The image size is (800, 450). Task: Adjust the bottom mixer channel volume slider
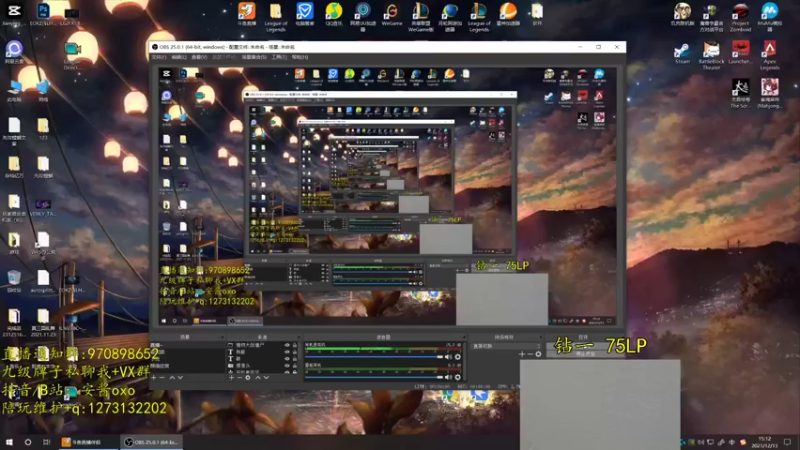373,377
